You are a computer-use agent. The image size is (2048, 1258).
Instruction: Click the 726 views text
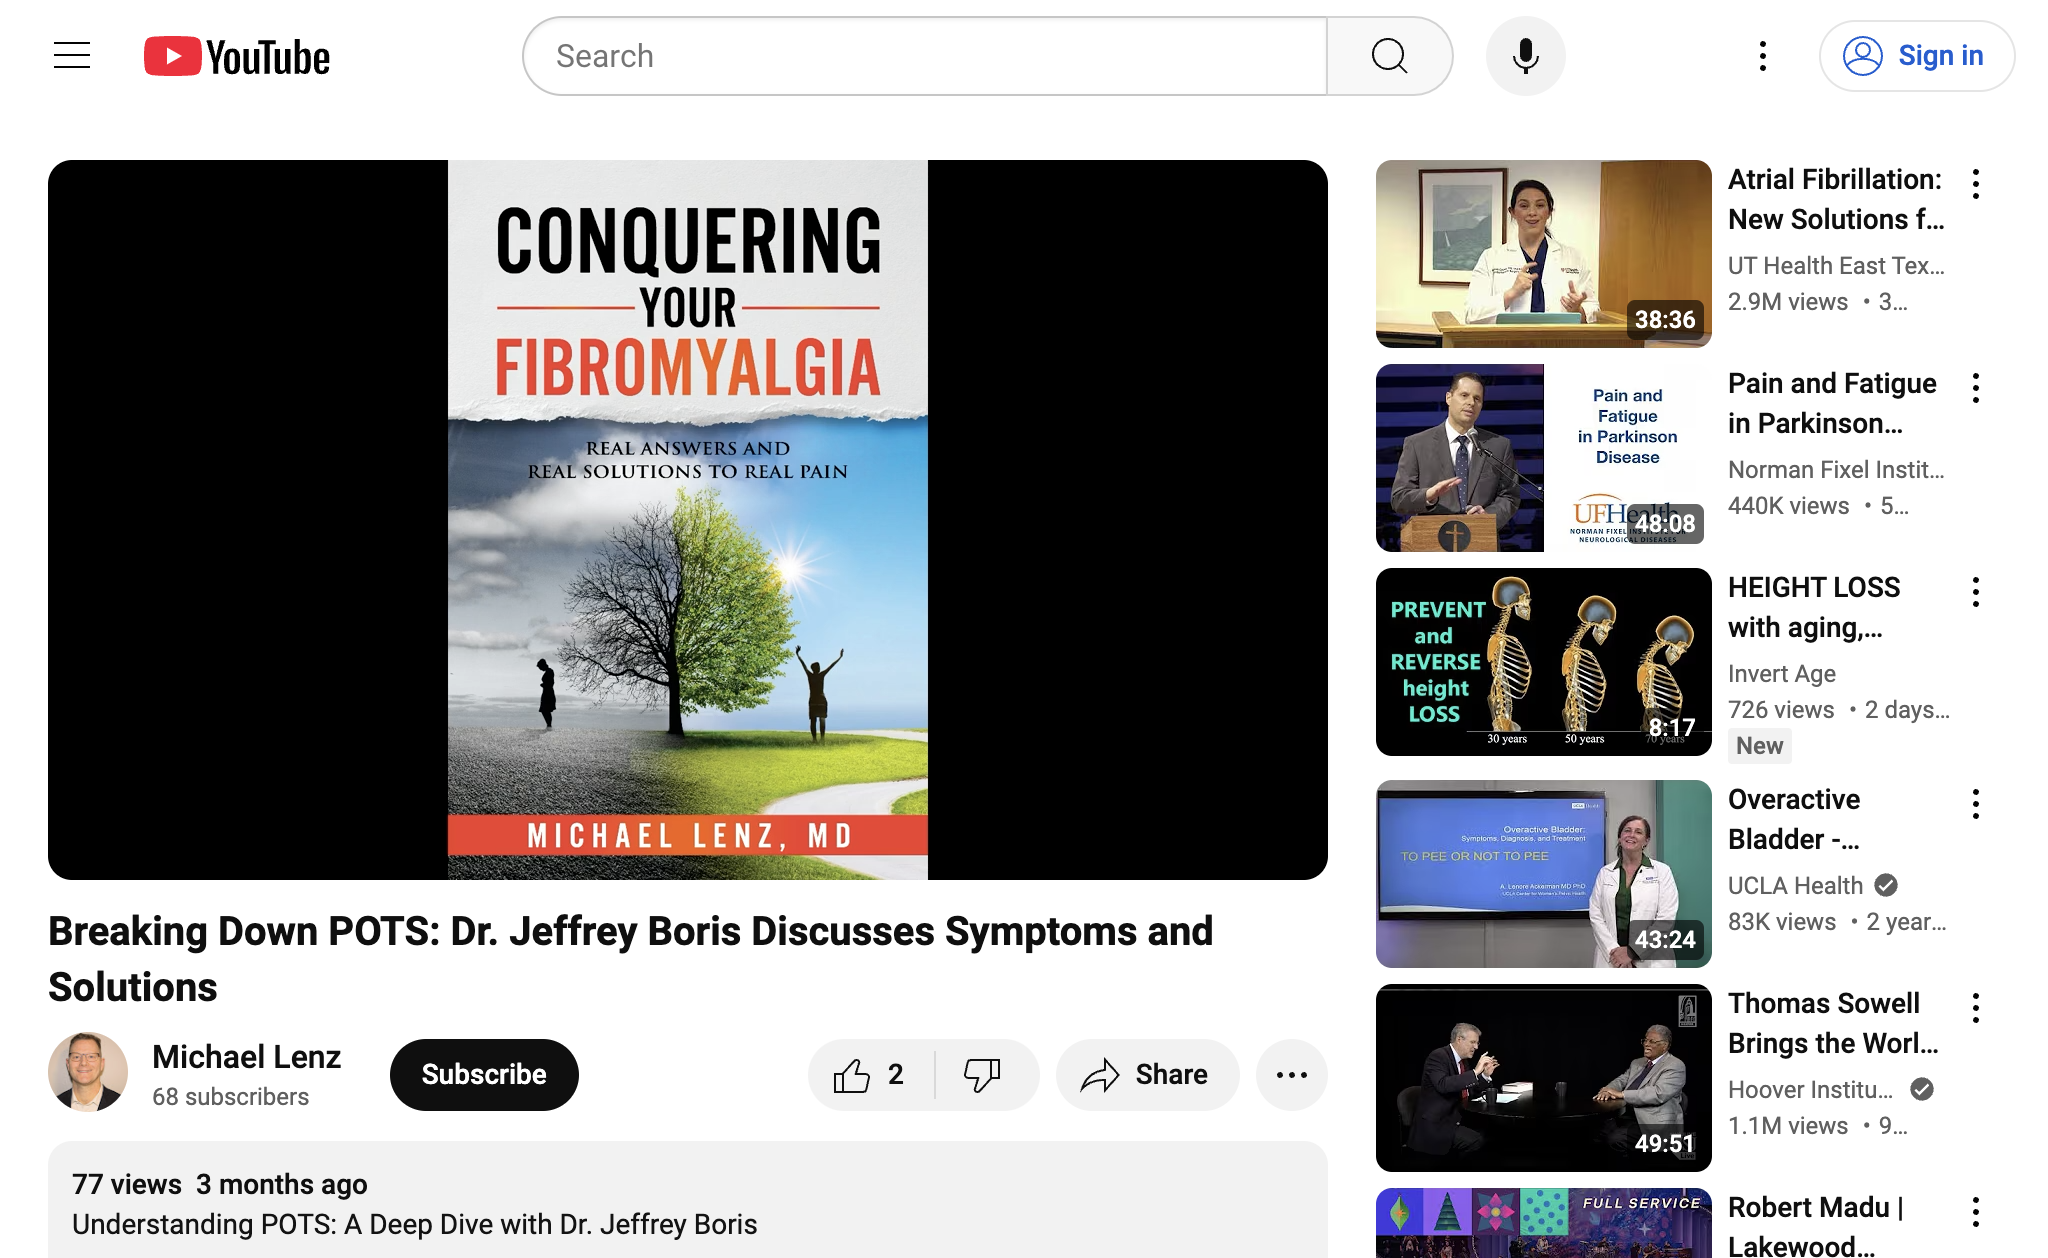click(1781, 709)
